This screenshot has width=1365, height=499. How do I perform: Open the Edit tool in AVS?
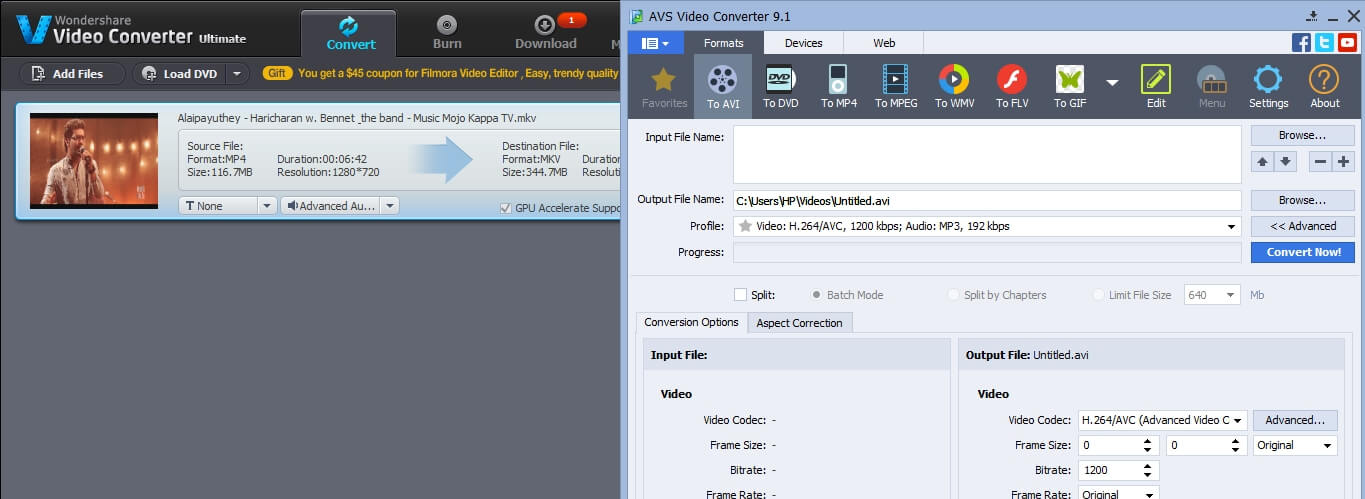tap(1156, 87)
